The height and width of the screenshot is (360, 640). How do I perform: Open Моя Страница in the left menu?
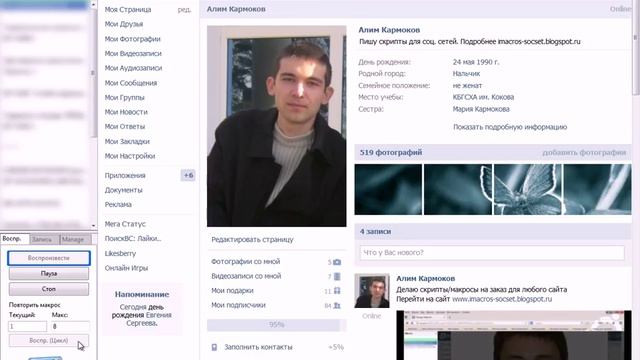[128, 9]
